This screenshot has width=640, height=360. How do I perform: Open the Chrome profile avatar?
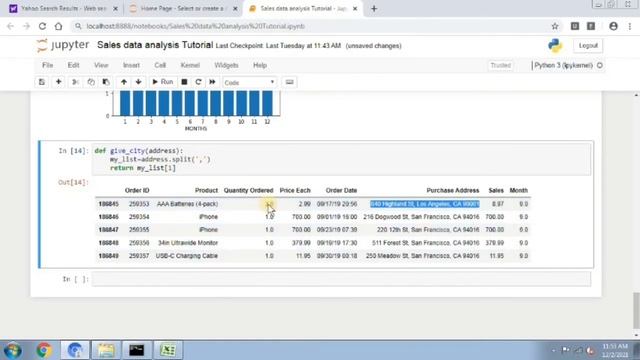[x=613, y=26]
